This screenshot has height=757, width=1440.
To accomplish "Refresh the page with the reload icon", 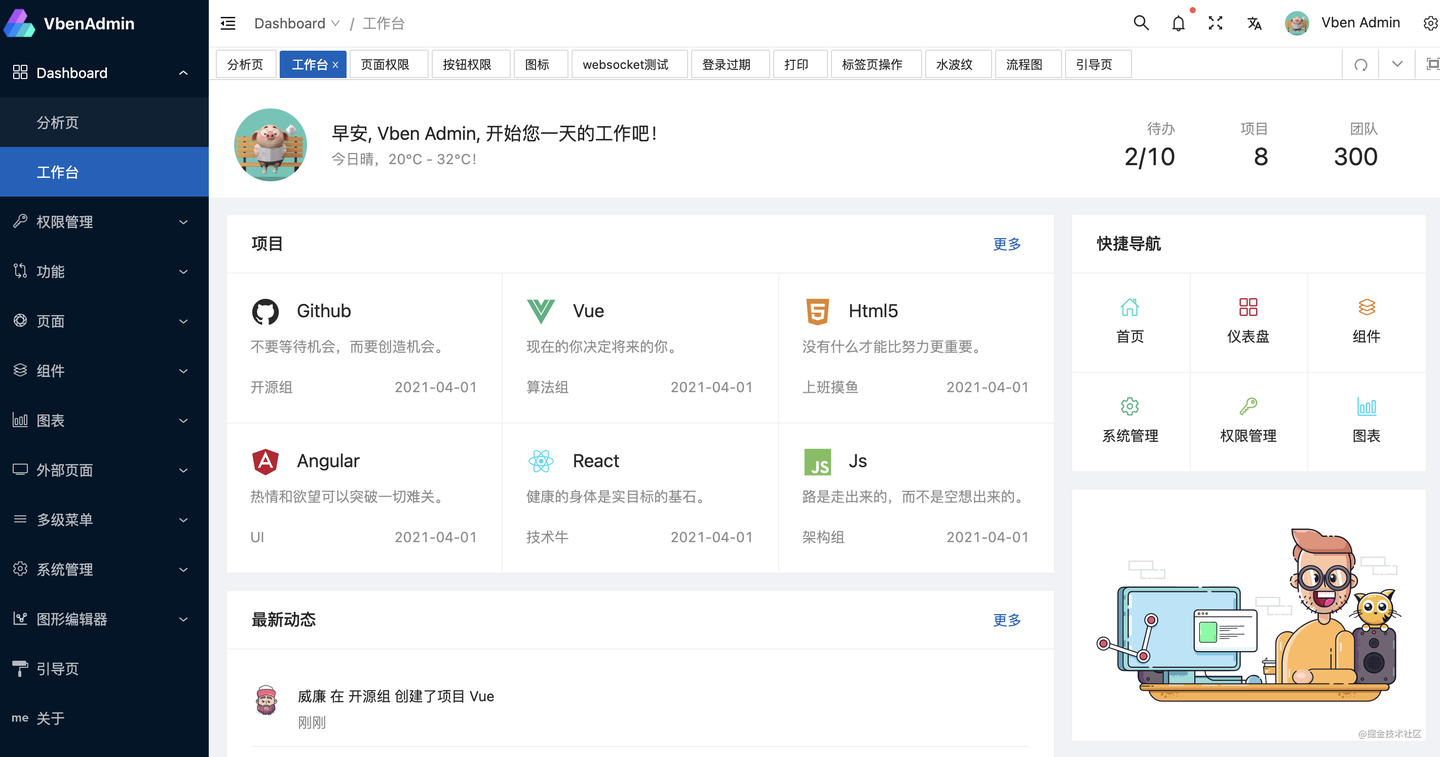I will pyautogui.click(x=1360, y=63).
